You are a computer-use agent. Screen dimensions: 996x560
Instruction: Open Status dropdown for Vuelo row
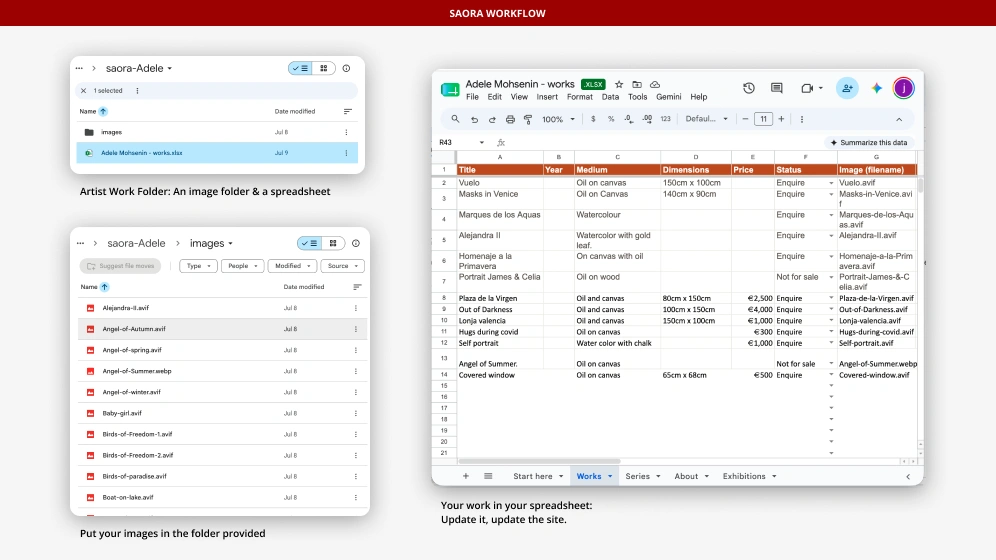831,183
